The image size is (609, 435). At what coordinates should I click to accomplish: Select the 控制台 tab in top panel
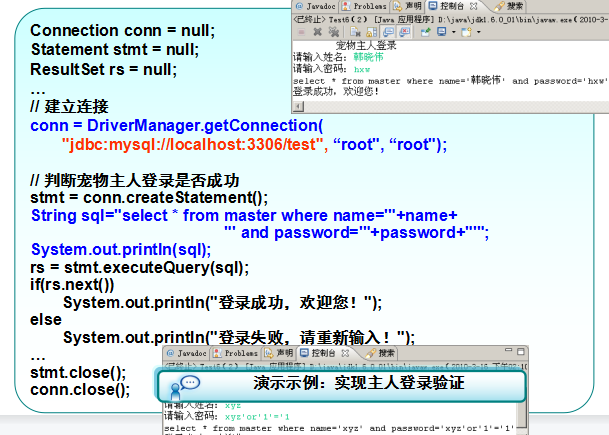447,6
